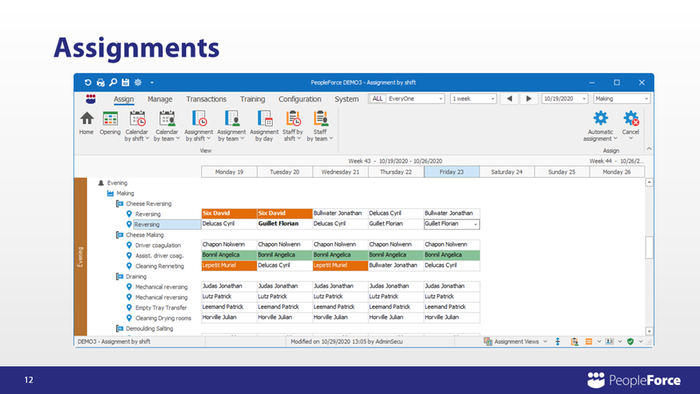Open the gear settings icon in title bar

138,83
